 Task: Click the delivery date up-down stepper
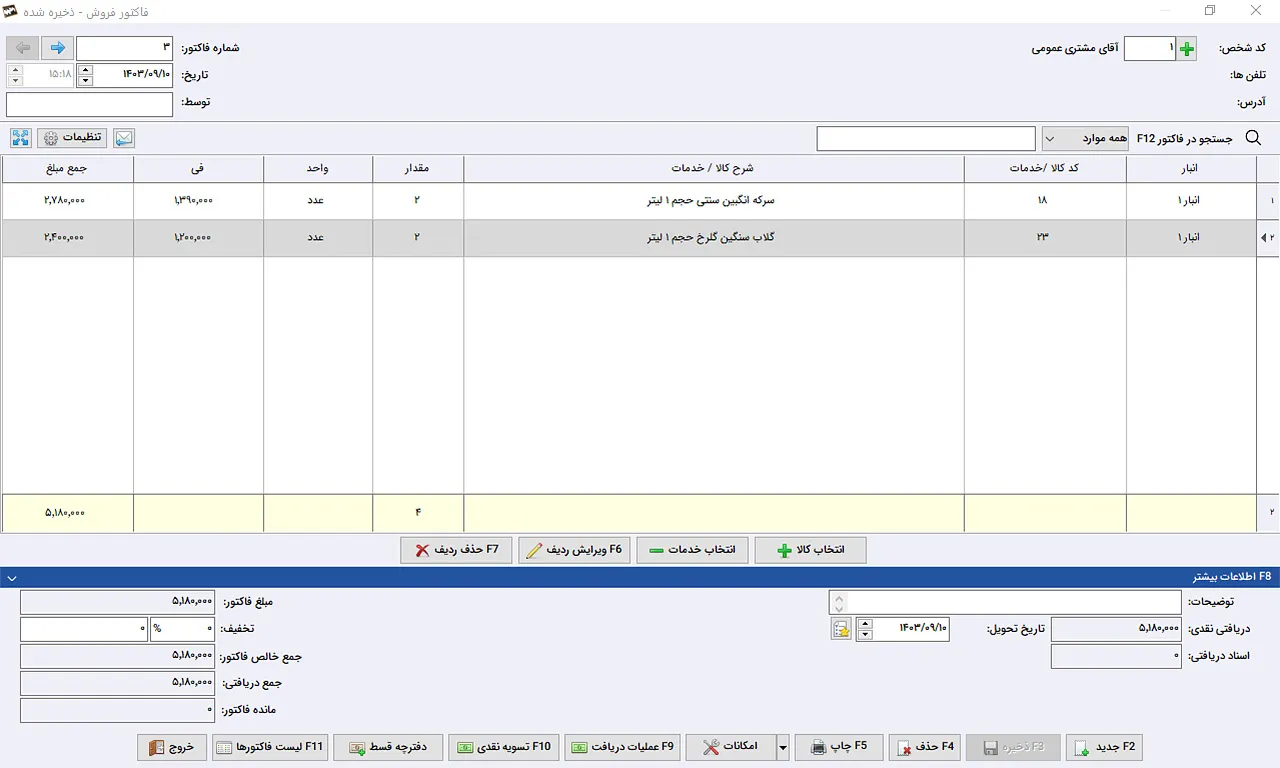865,629
